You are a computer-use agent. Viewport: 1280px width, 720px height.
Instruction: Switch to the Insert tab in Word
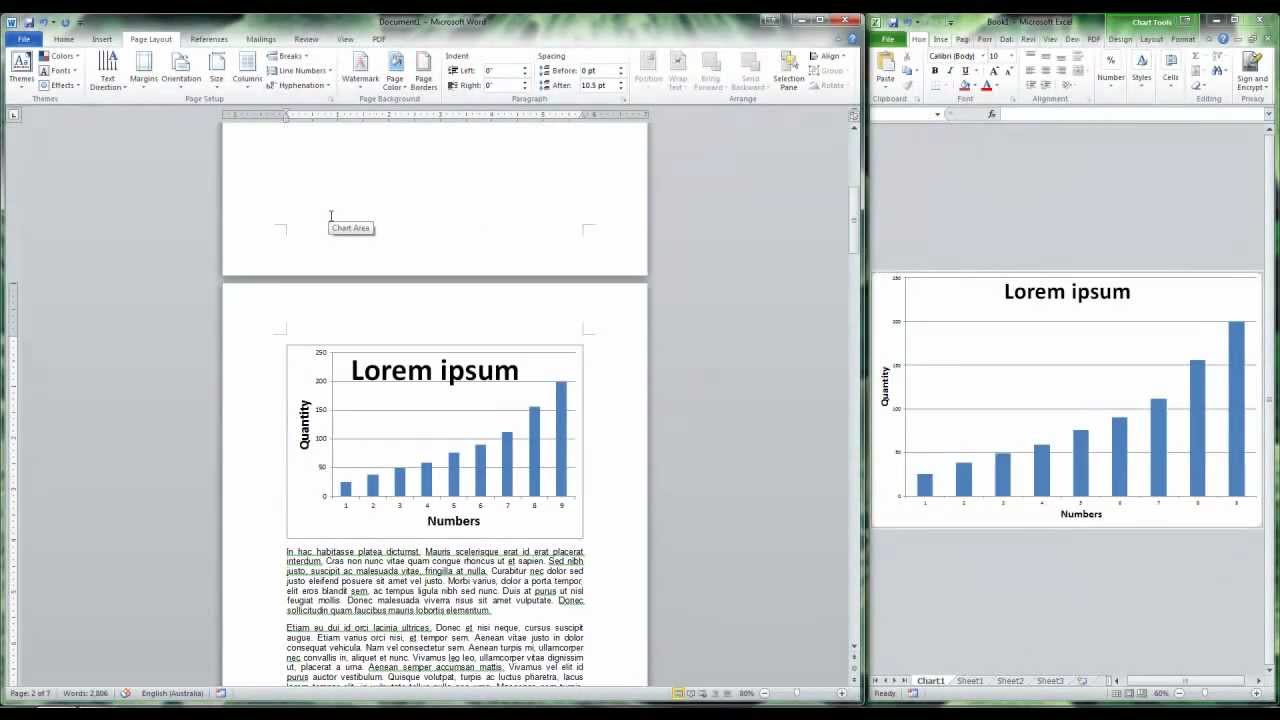tap(102, 39)
